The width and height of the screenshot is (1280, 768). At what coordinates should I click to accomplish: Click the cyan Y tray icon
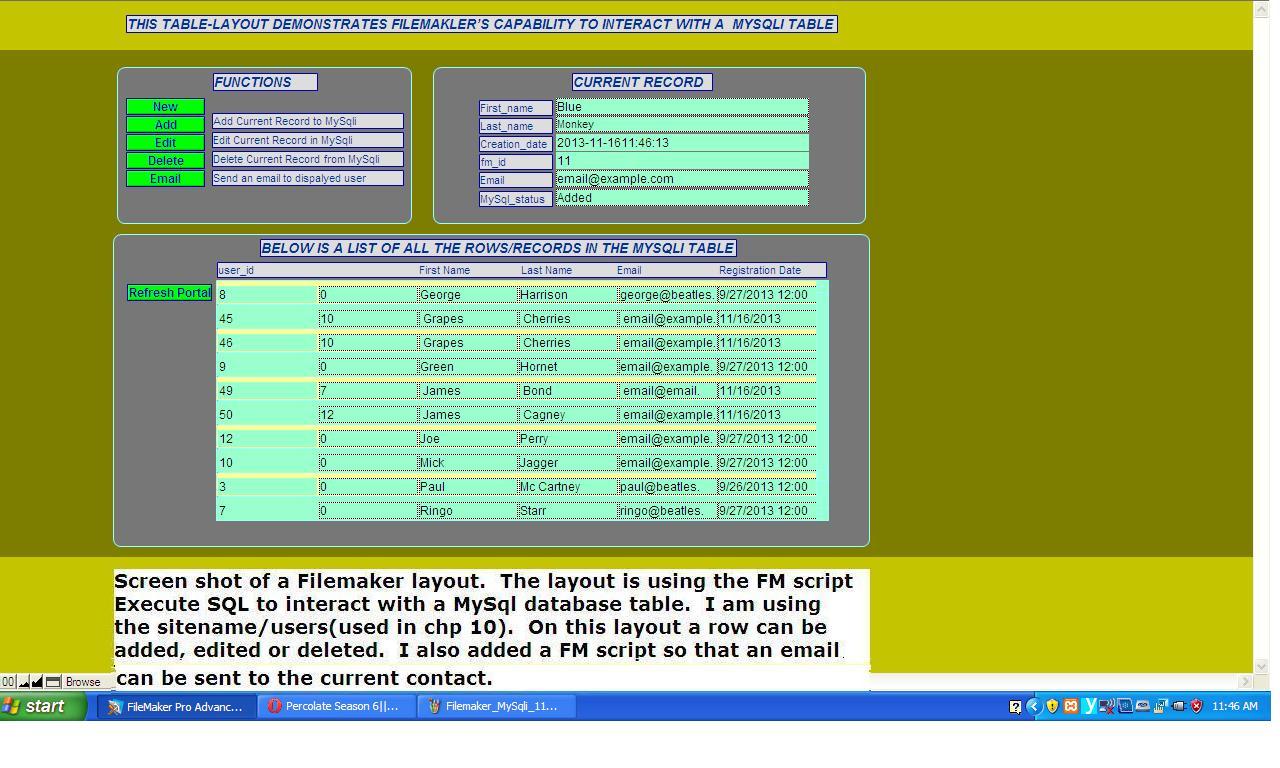[x=1090, y=706]
